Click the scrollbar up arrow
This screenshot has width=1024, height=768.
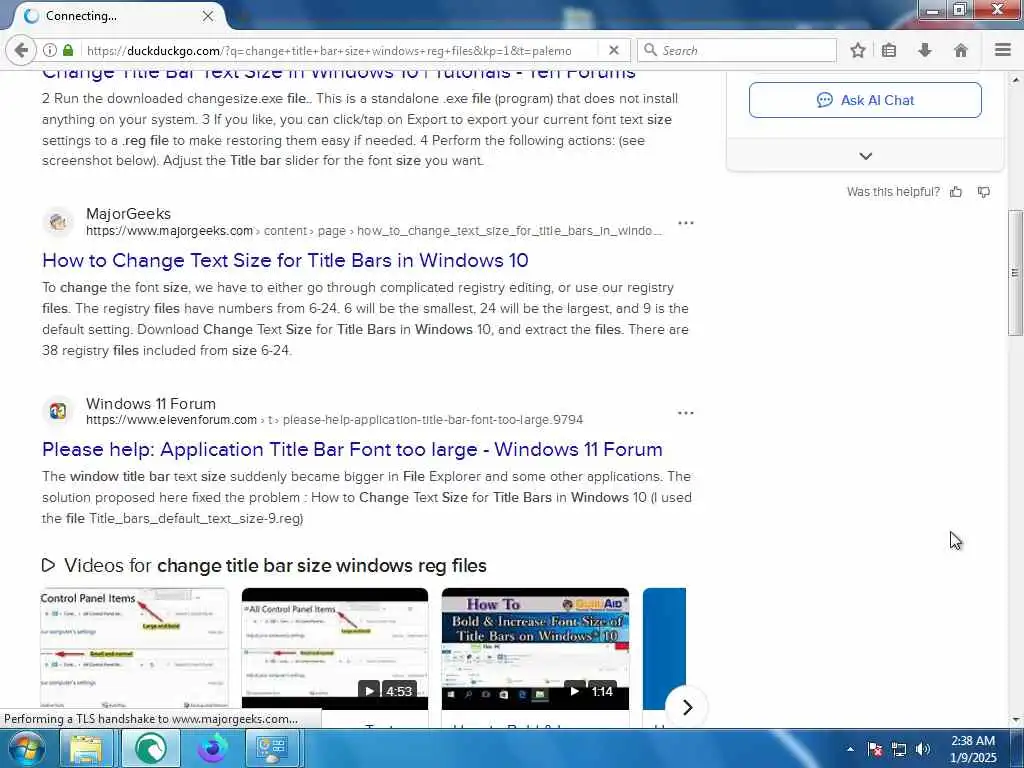tap(1015, 80)
